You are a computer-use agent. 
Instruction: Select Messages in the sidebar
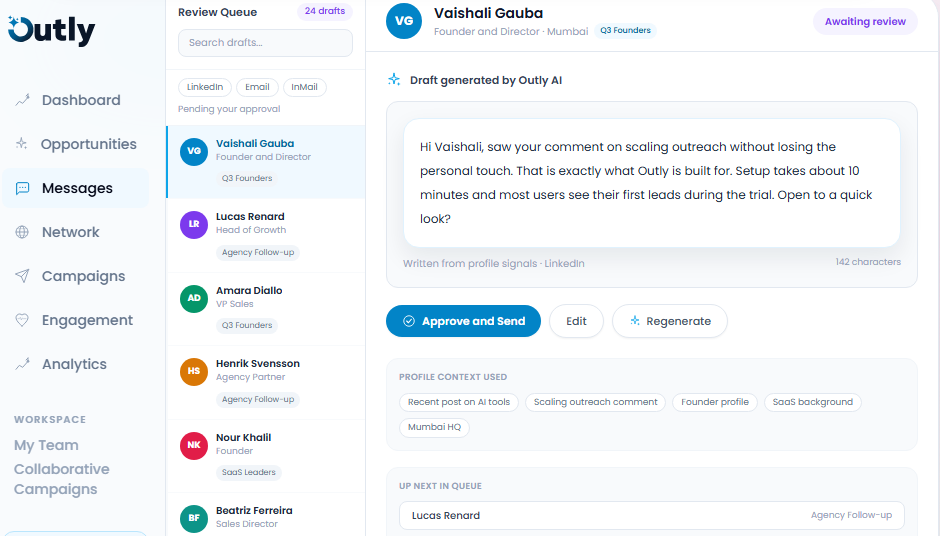tap(76, 188)
